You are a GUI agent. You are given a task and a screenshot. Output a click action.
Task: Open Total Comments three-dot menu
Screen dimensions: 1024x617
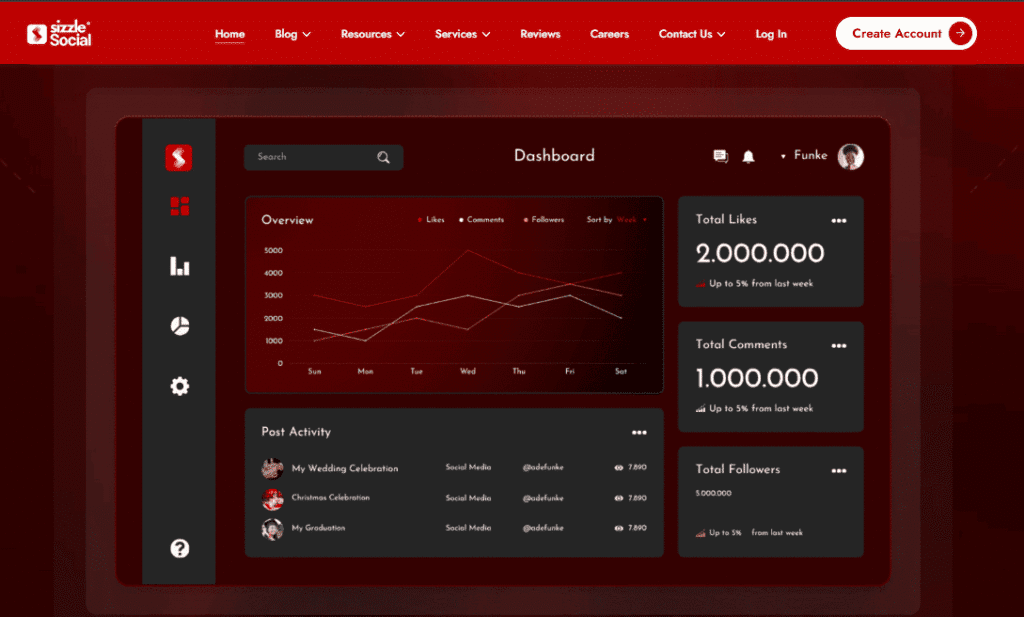(839, 345)
